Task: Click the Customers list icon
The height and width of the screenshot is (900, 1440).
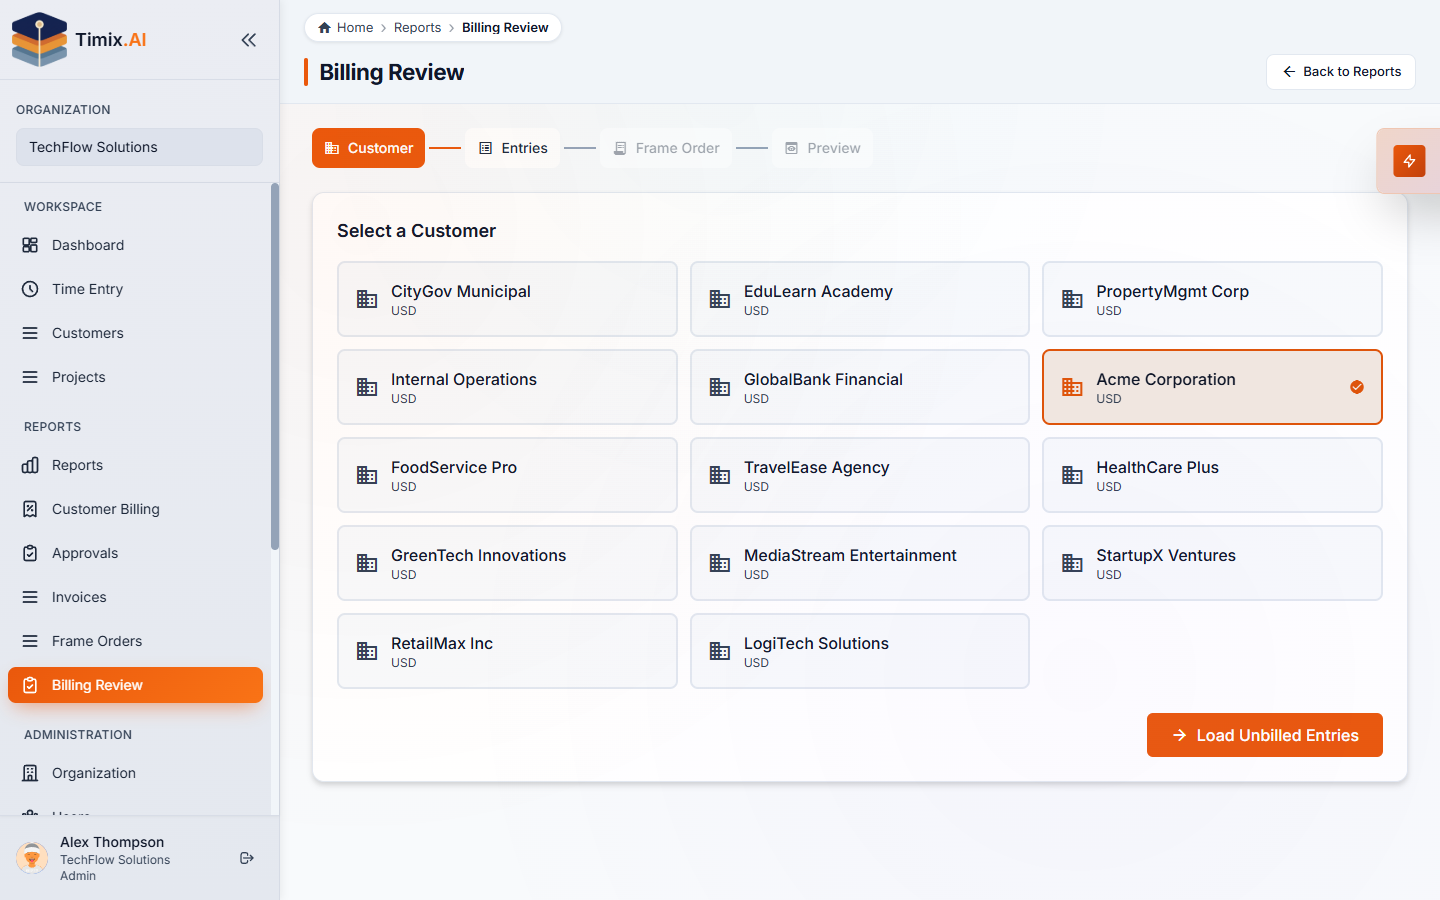Action: (x=30, y=333)
